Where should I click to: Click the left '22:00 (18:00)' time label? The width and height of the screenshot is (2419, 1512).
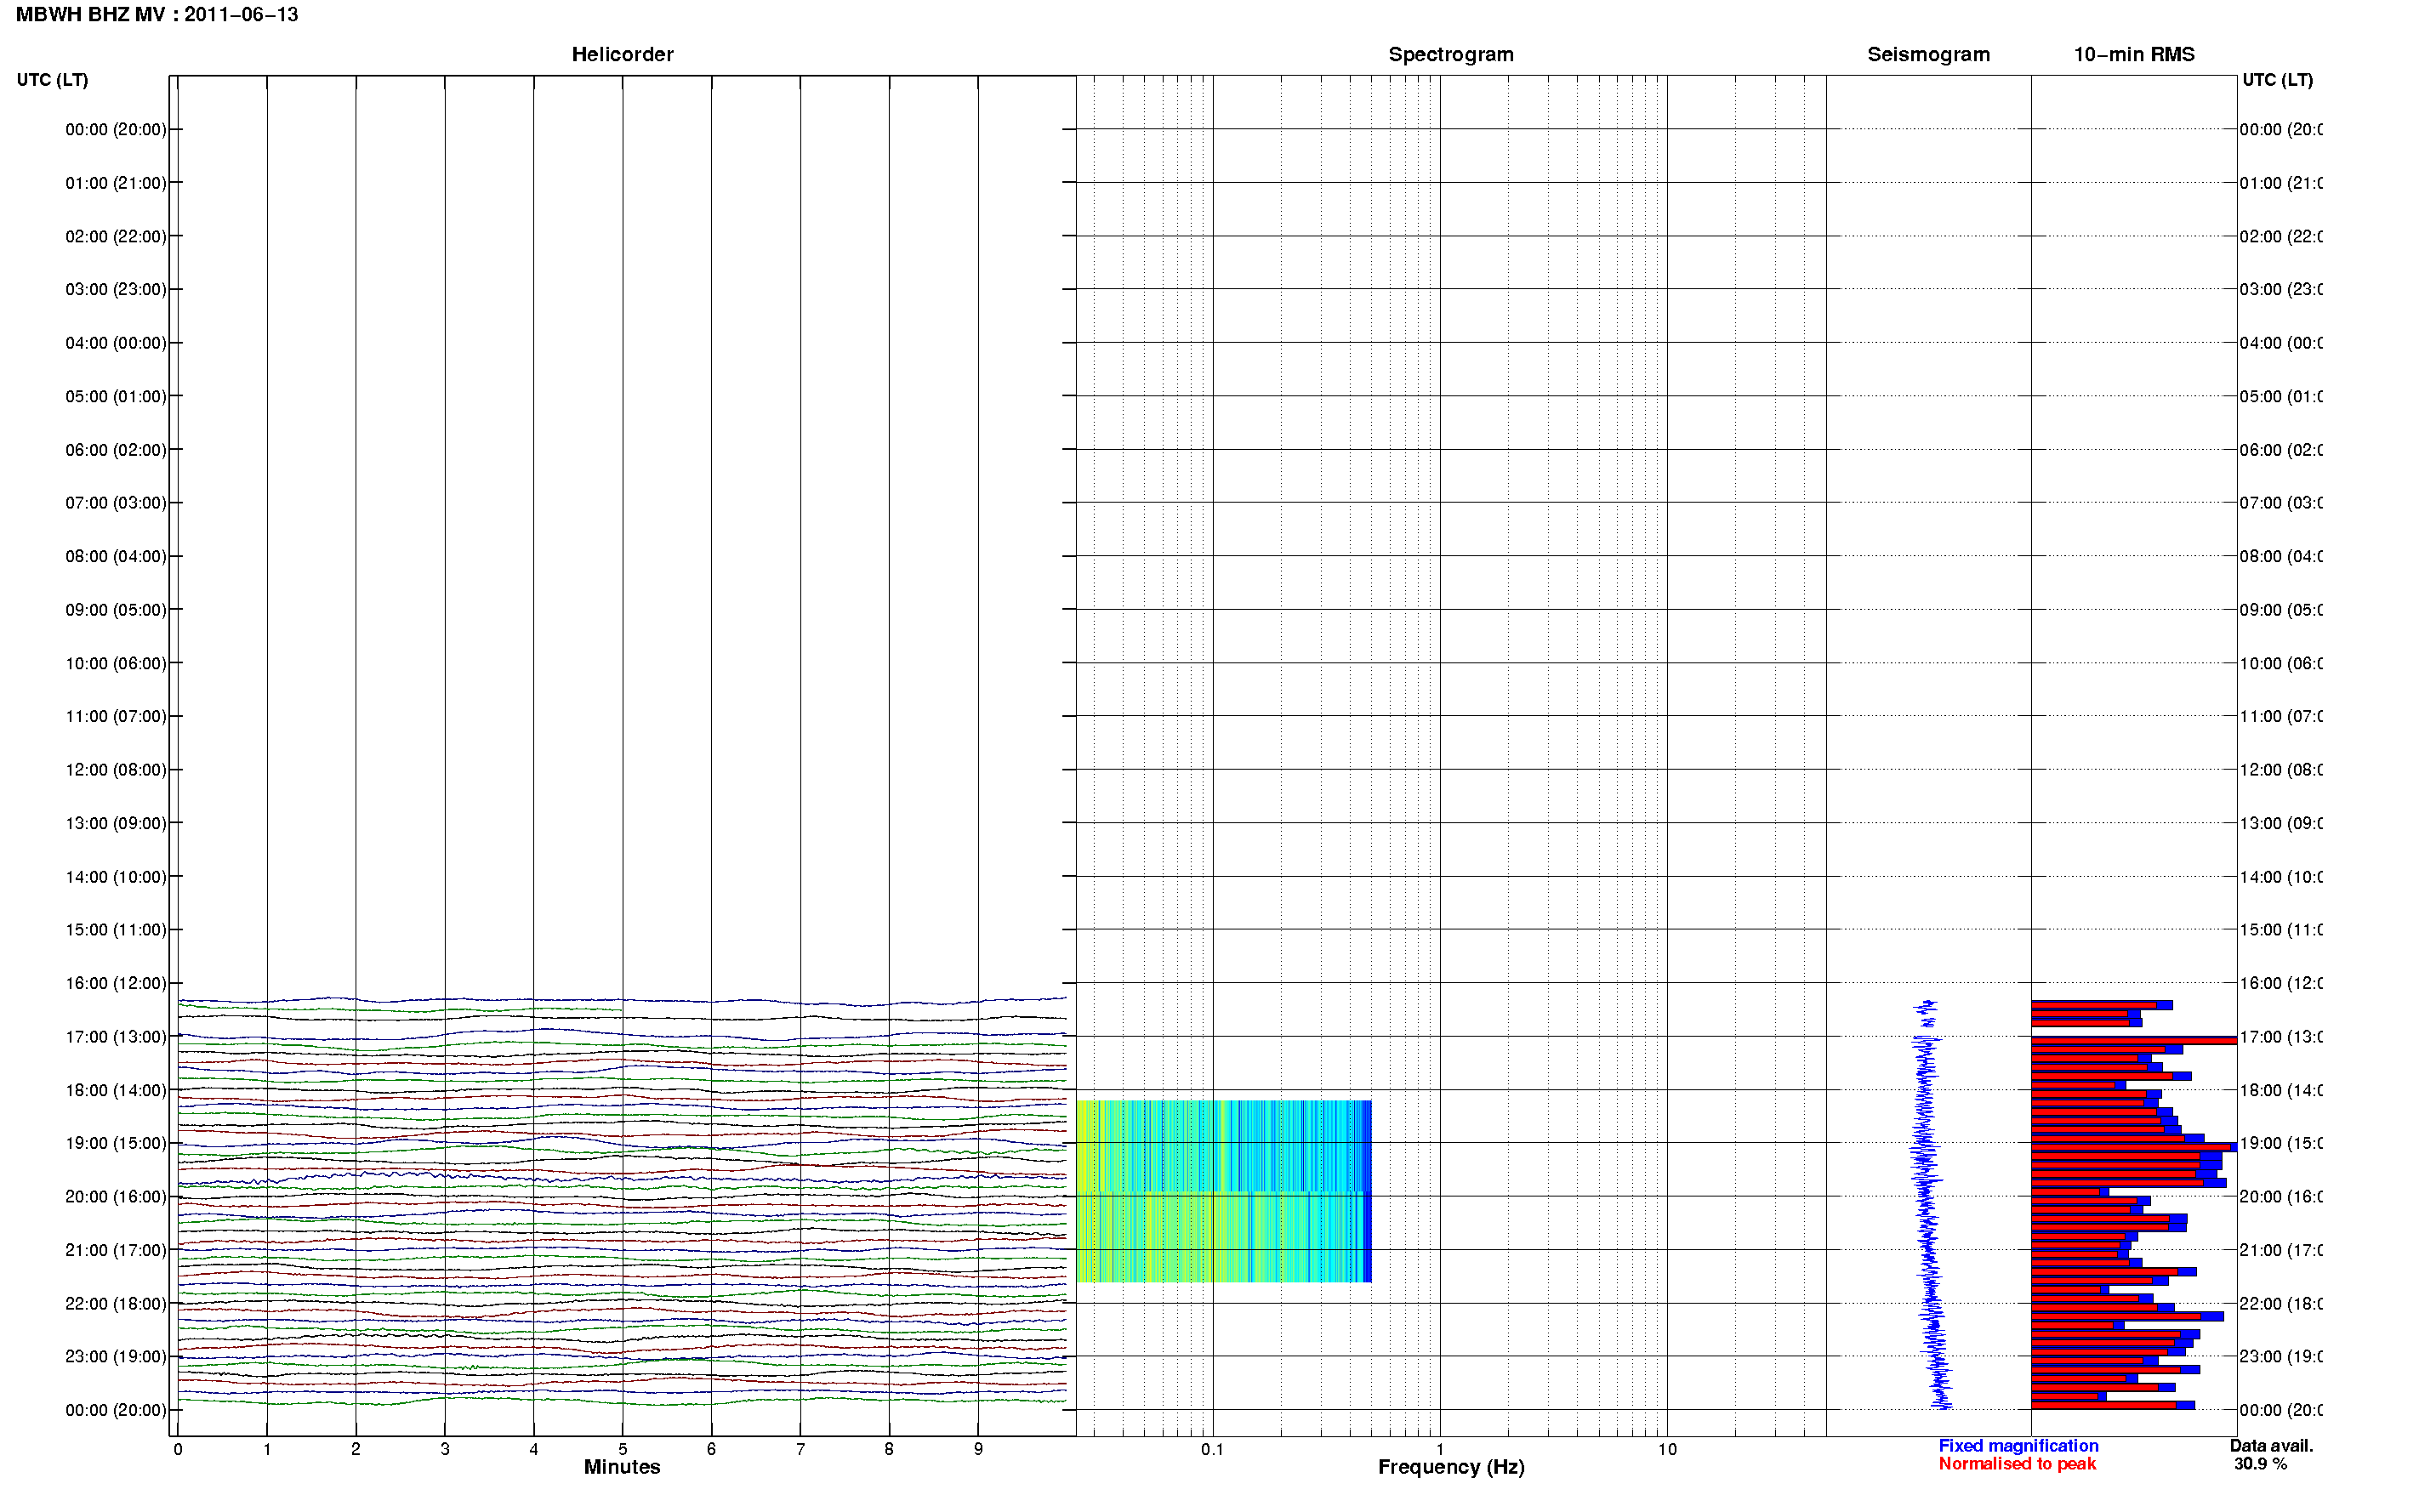pyautogui.click(x=116, y=1304)
